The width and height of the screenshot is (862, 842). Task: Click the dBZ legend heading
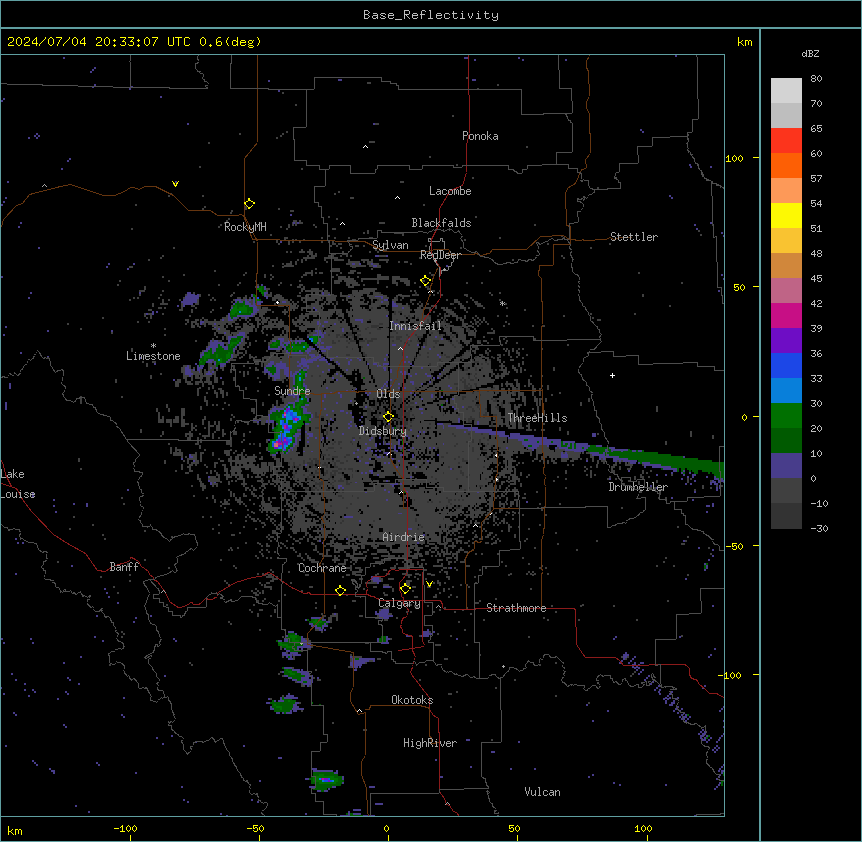[x=810, y=54]
